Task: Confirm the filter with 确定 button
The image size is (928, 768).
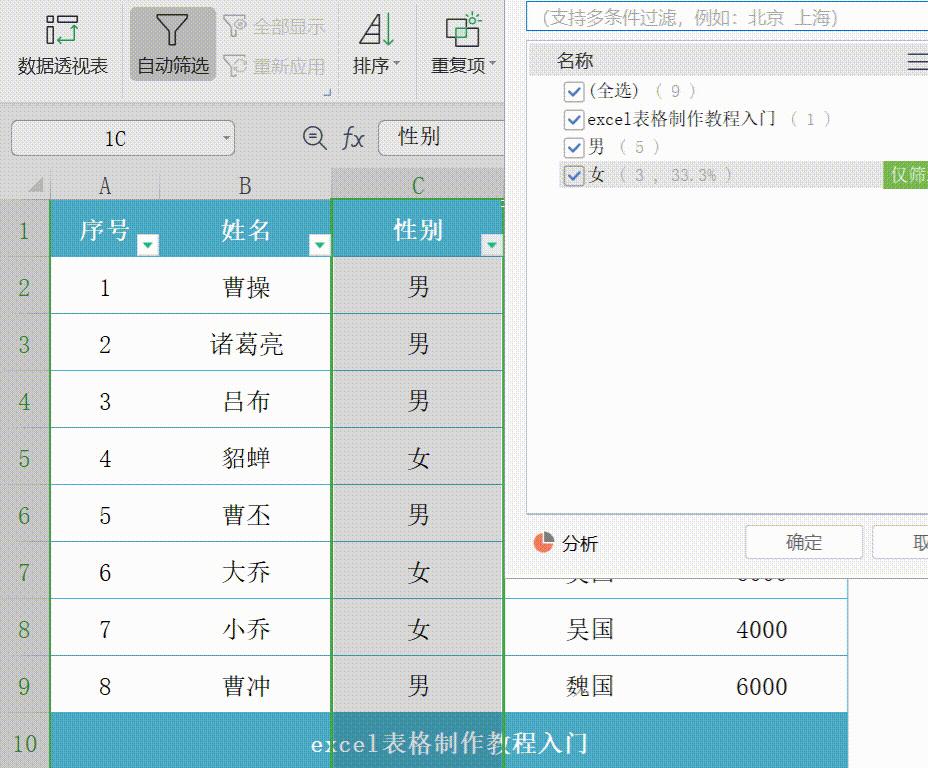Action: point(803,542)
